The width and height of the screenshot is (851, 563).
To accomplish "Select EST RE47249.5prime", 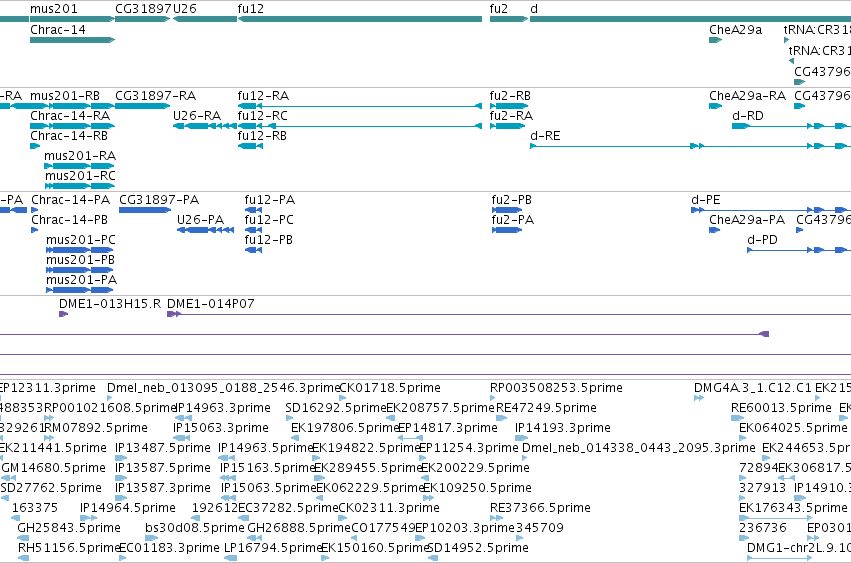I will pyautogui.click(x=547, y=408).
